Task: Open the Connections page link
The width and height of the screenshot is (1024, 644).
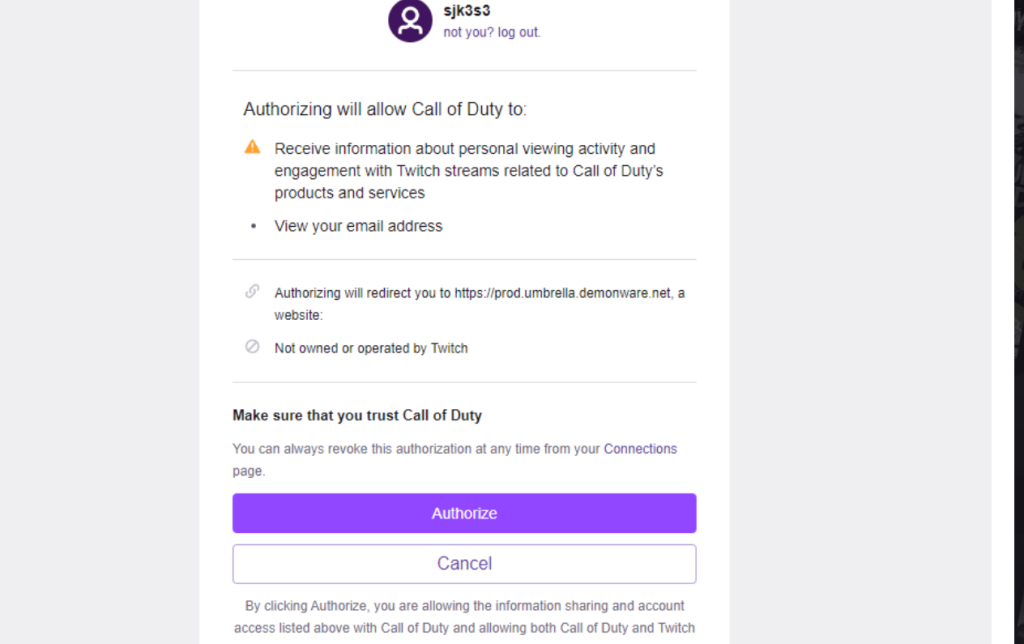Action: pos(640,449)
